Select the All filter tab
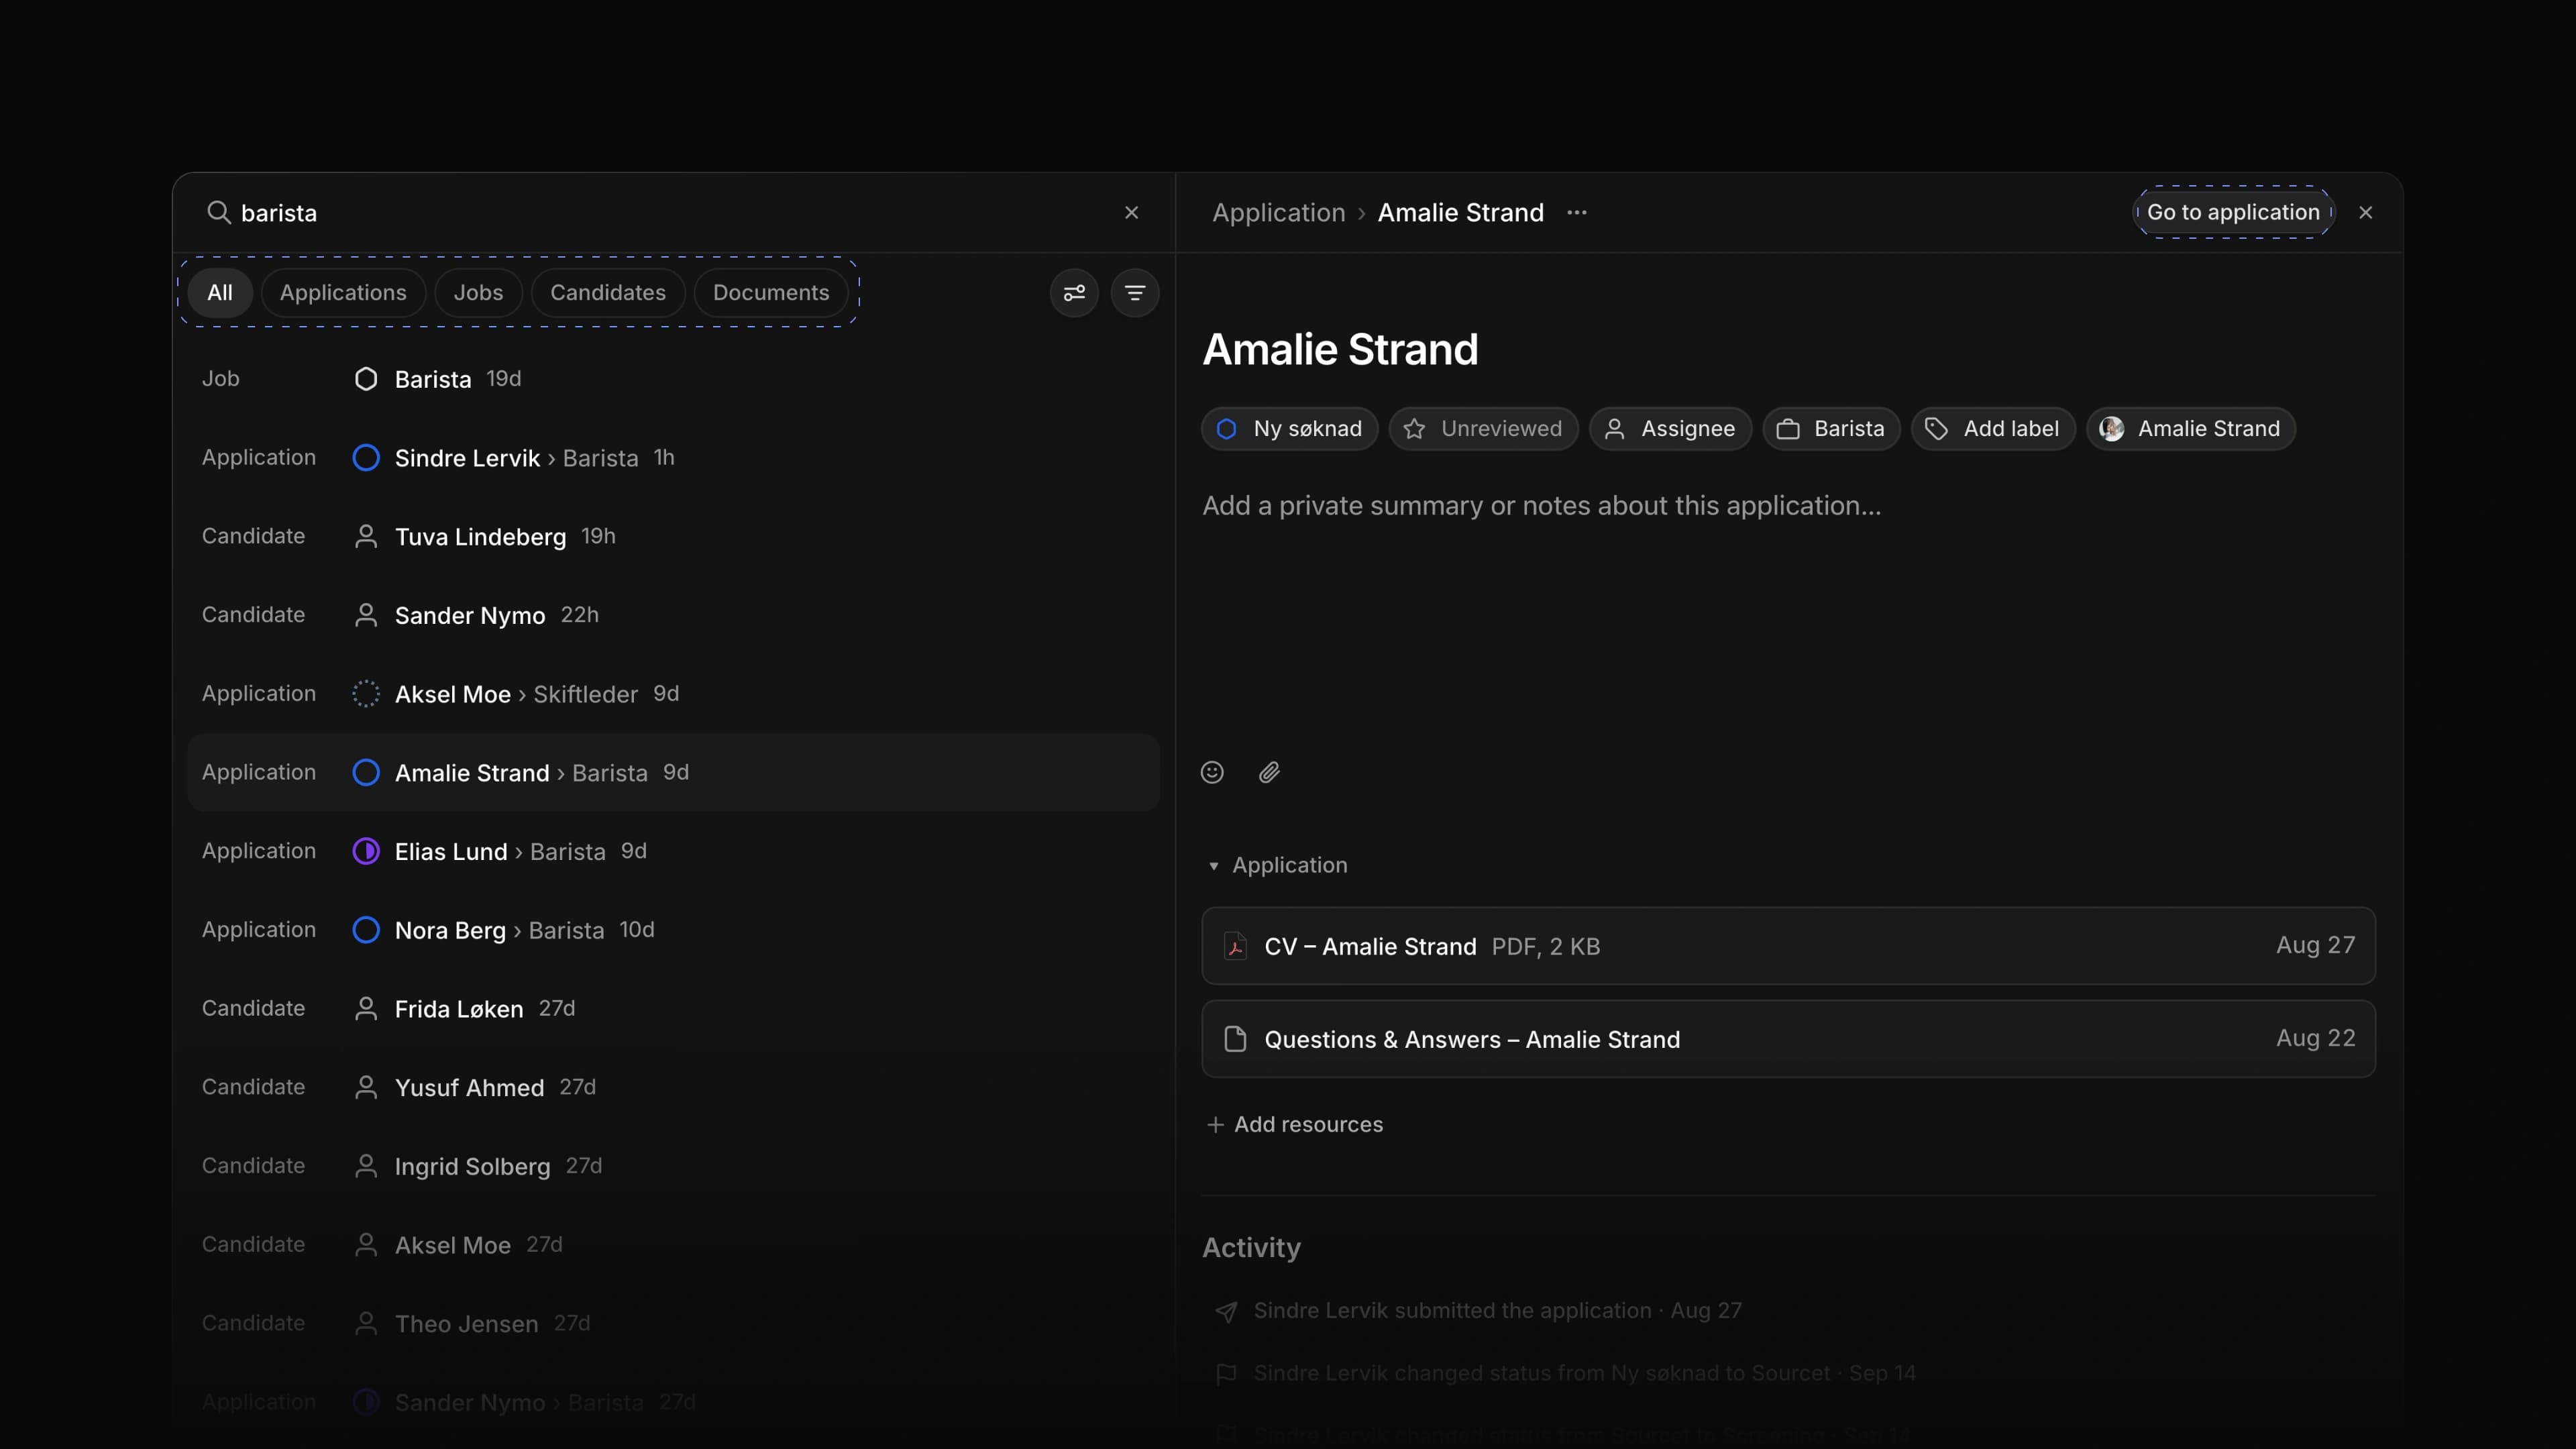Image resolution: width=2576 pixels, height=1449 pixels. click(x=219, y=293)
